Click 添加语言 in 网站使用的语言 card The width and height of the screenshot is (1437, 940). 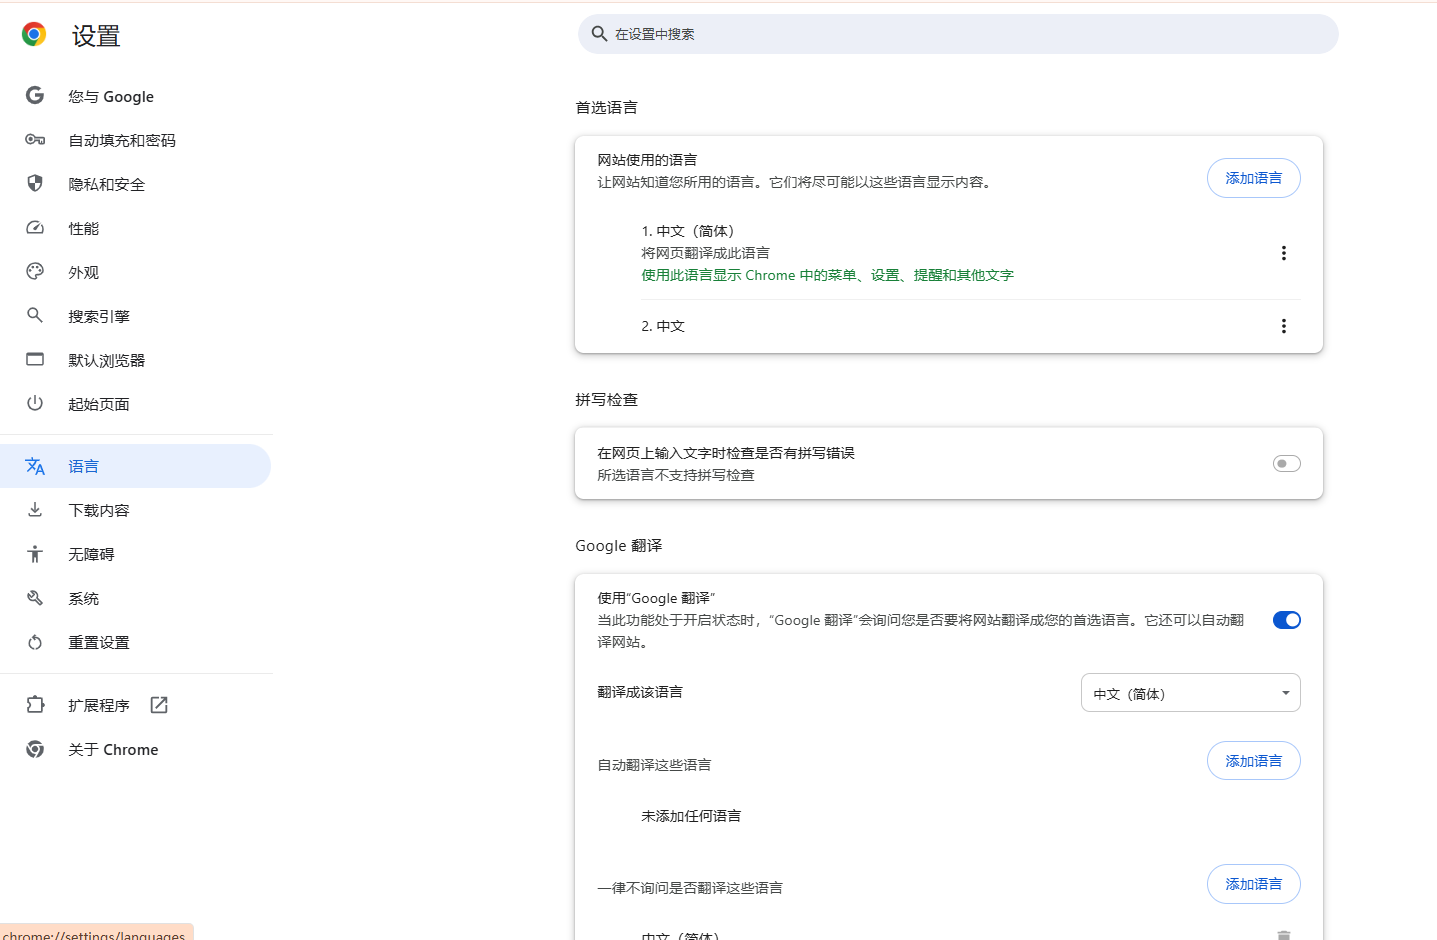pyautogui.click(x=1253, y=178)
